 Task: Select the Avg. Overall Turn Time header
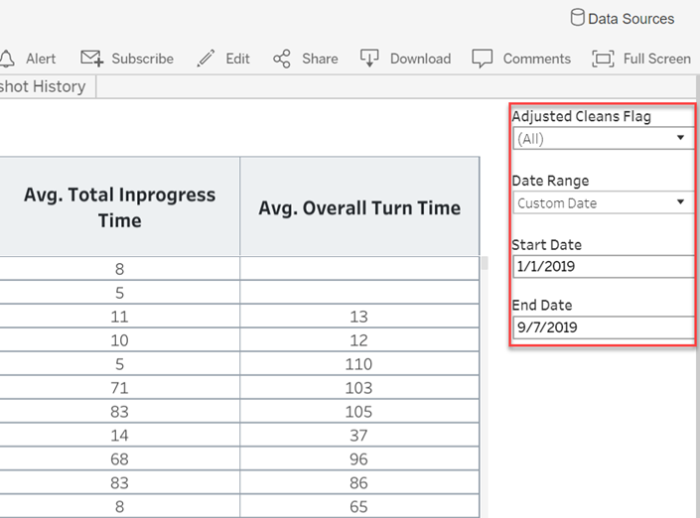pyautogui.click(x=360, y=207)
